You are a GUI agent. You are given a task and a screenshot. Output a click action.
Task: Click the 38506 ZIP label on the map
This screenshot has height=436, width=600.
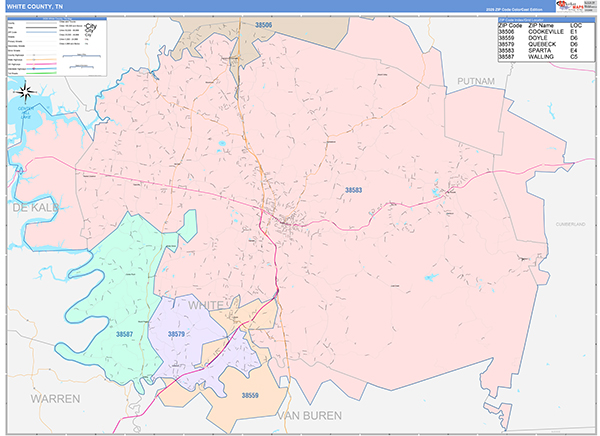[x=264, y=25]
